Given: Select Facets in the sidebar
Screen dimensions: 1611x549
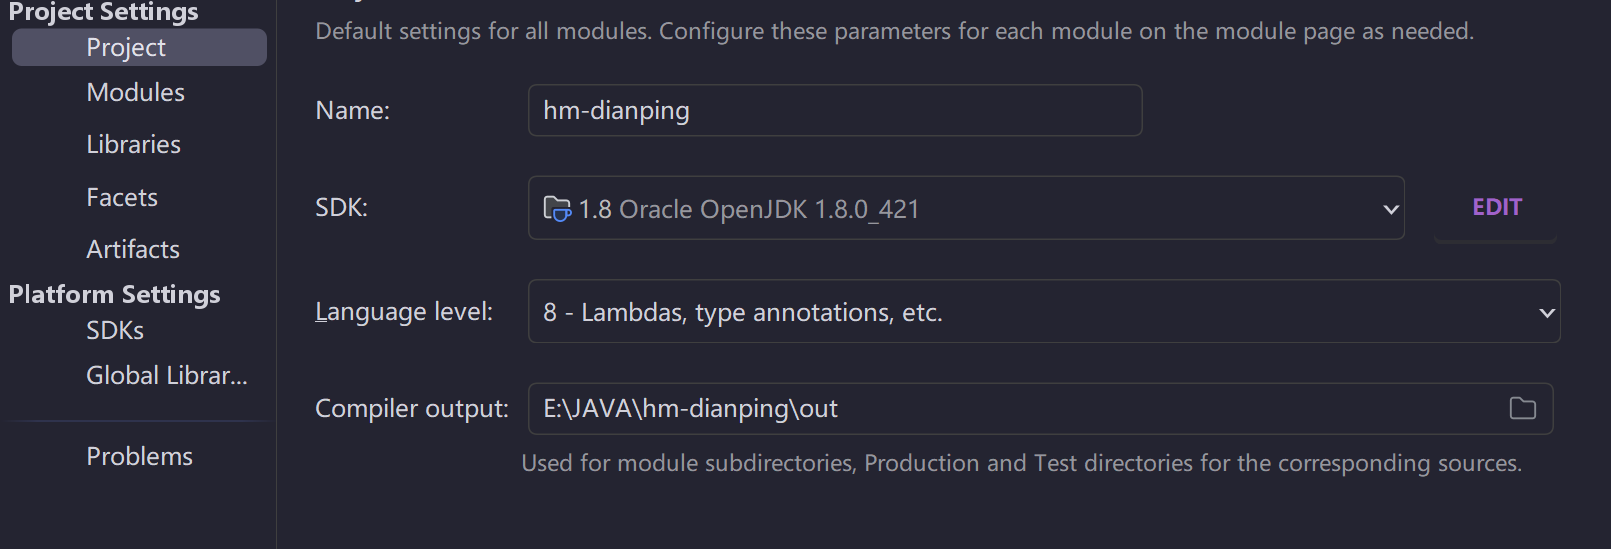Looking at the screenshot, I should coord(122,197).
